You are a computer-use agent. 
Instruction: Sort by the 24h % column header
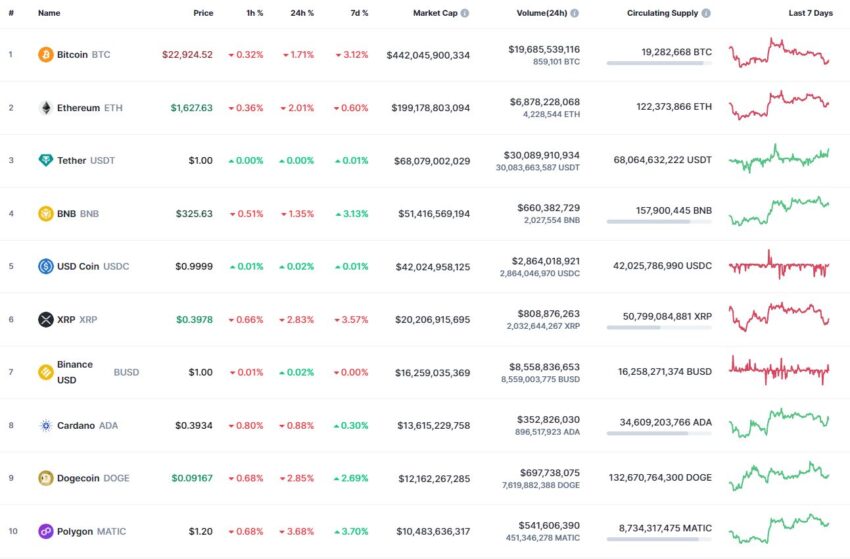[x=302, y=13]
